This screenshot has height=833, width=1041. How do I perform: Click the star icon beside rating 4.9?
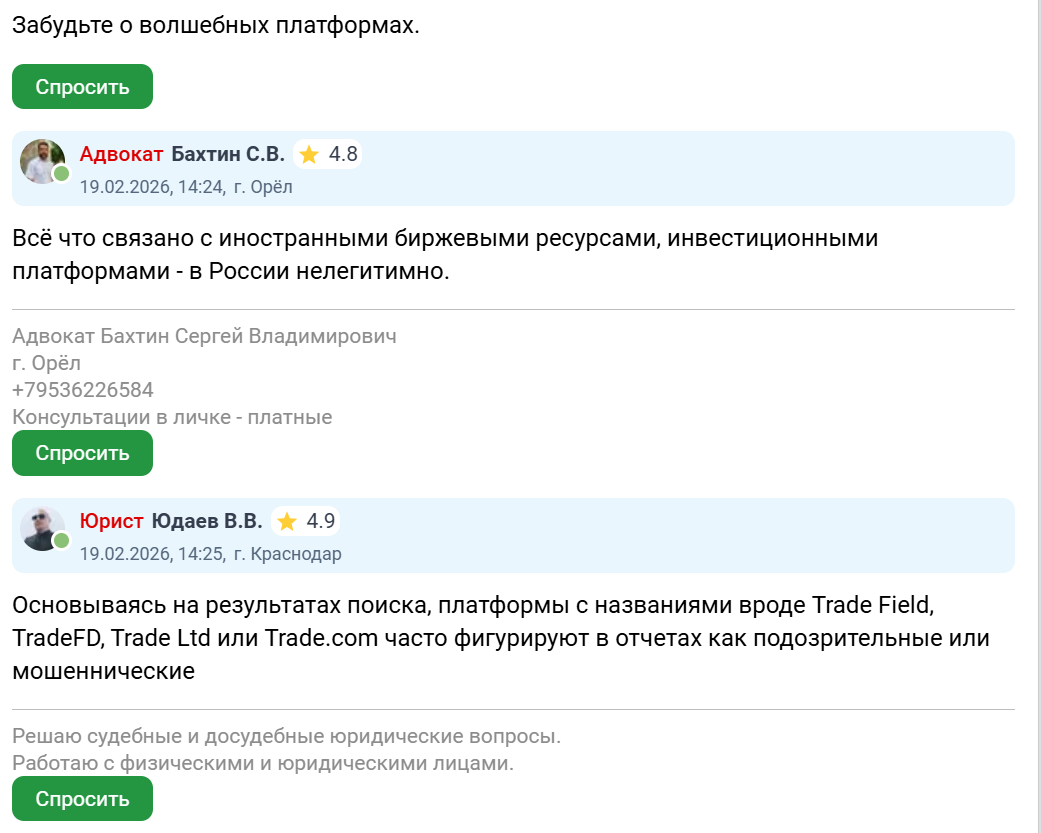click(287, 521)
